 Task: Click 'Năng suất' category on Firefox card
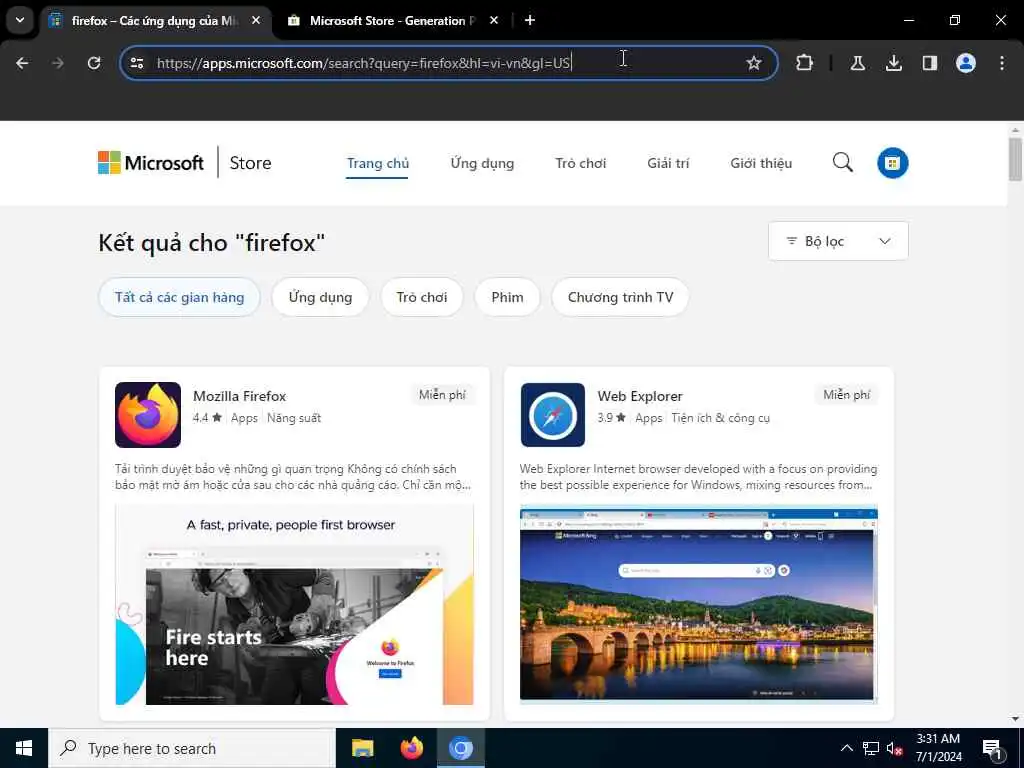[294, 418]
